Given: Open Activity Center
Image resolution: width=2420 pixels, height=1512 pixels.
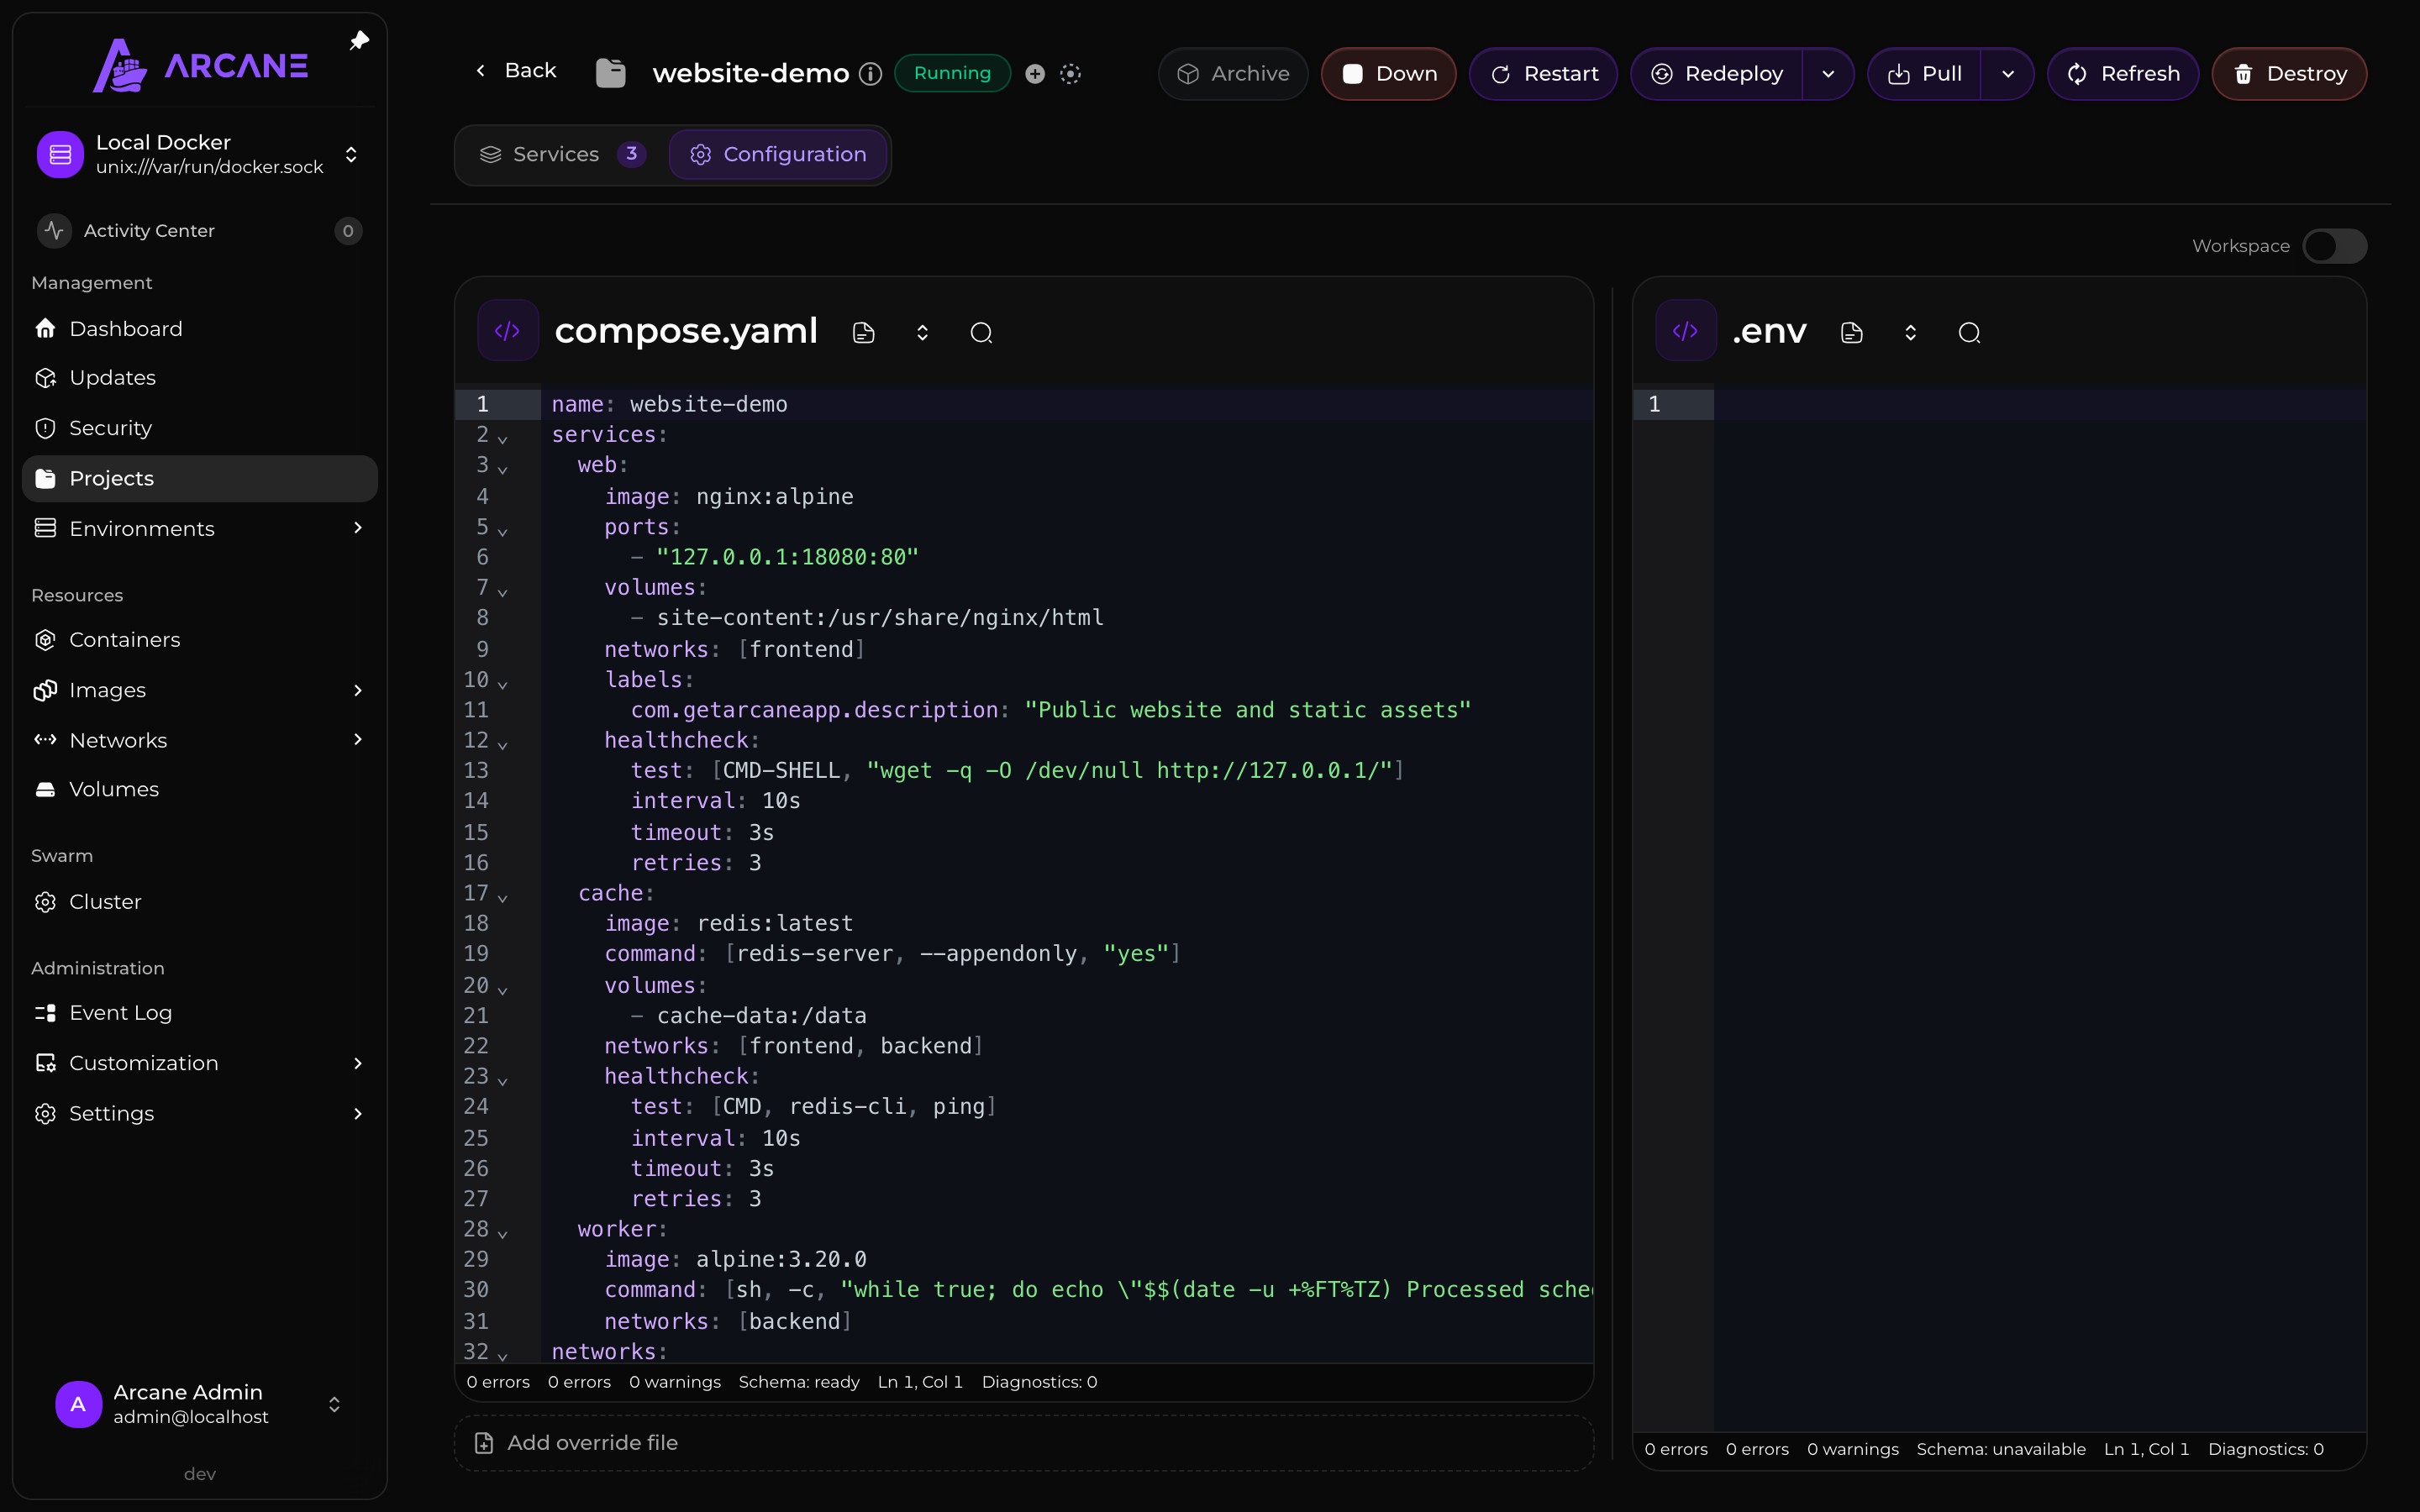Looking at the screenshot, I should 200,231.
